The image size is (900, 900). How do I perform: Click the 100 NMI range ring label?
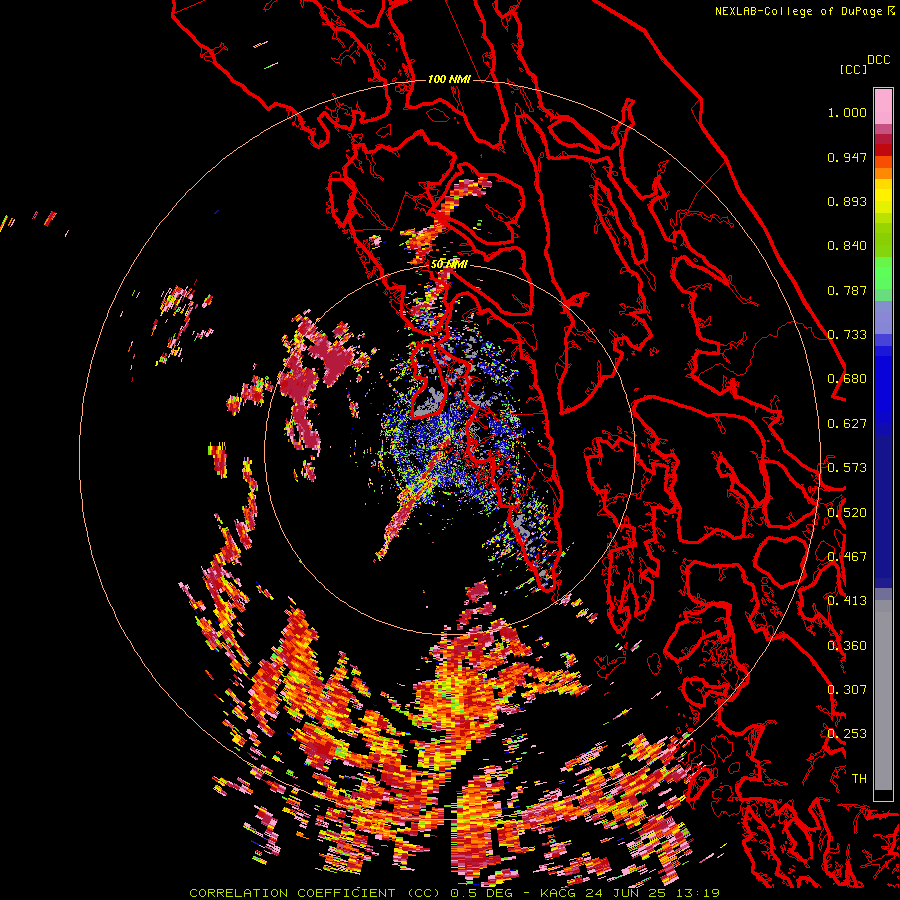(x=449, y=79)
